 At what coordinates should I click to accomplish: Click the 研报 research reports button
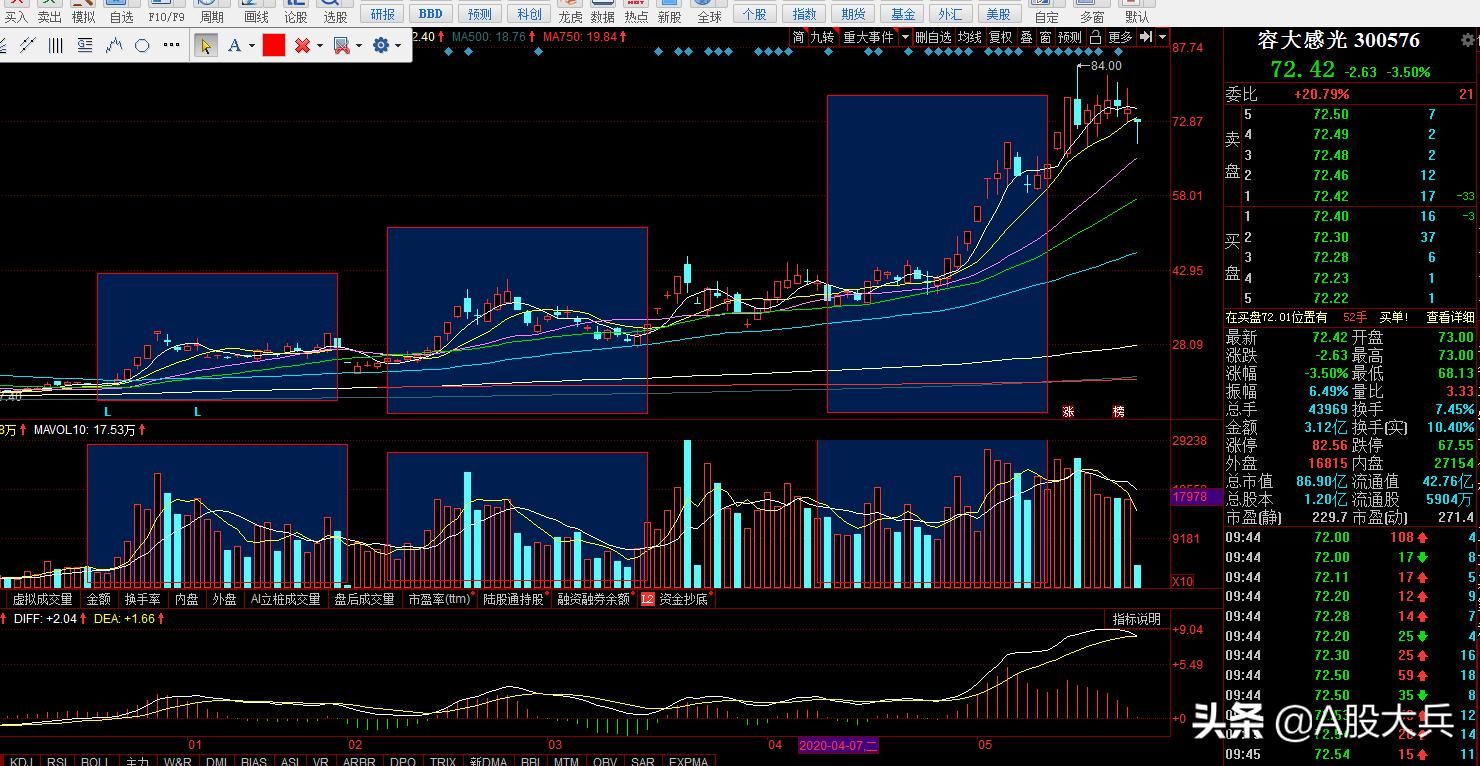pos(382,14)
